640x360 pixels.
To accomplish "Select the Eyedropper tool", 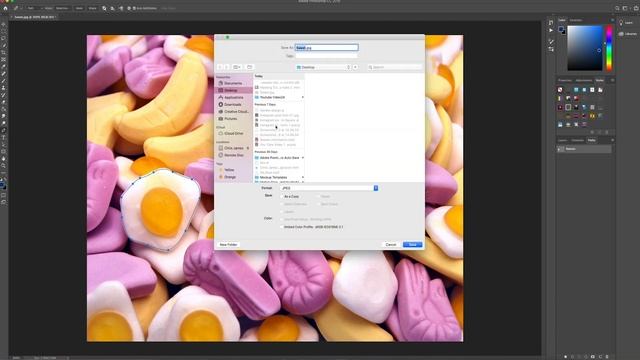I will (x=4, y=67).
